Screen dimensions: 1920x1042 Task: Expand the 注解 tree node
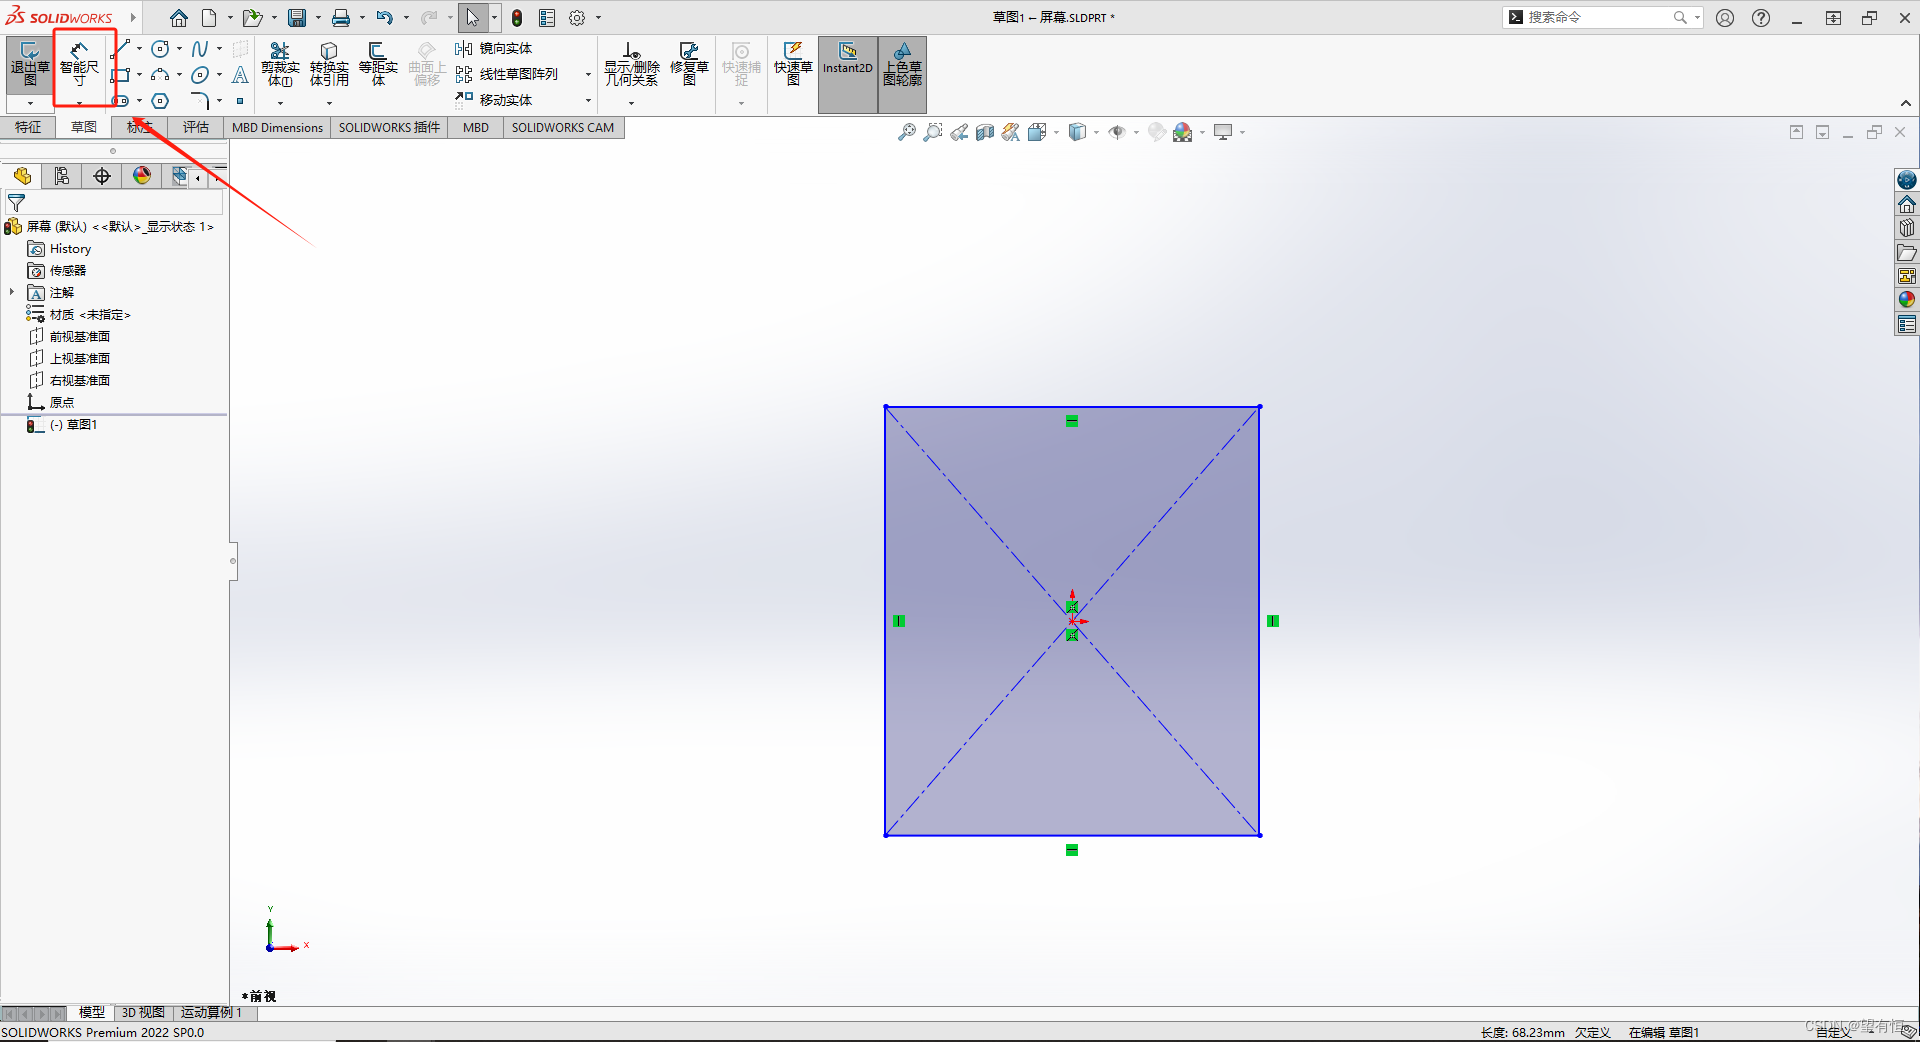[x=12, y=292]
